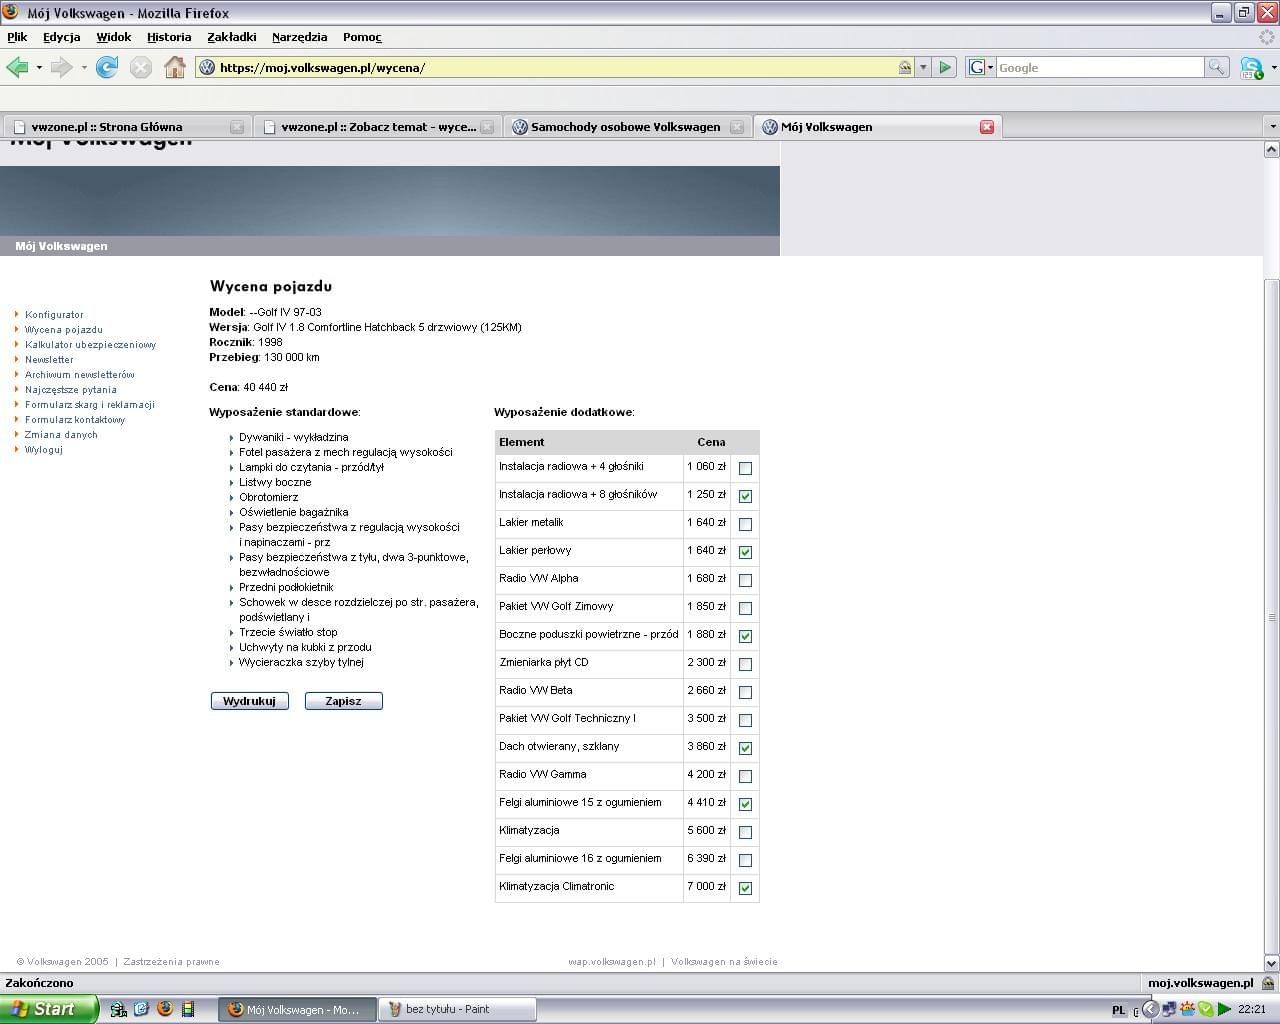Switch to vwzone.pl Zobacz temat tab

(x=378, y=127)
